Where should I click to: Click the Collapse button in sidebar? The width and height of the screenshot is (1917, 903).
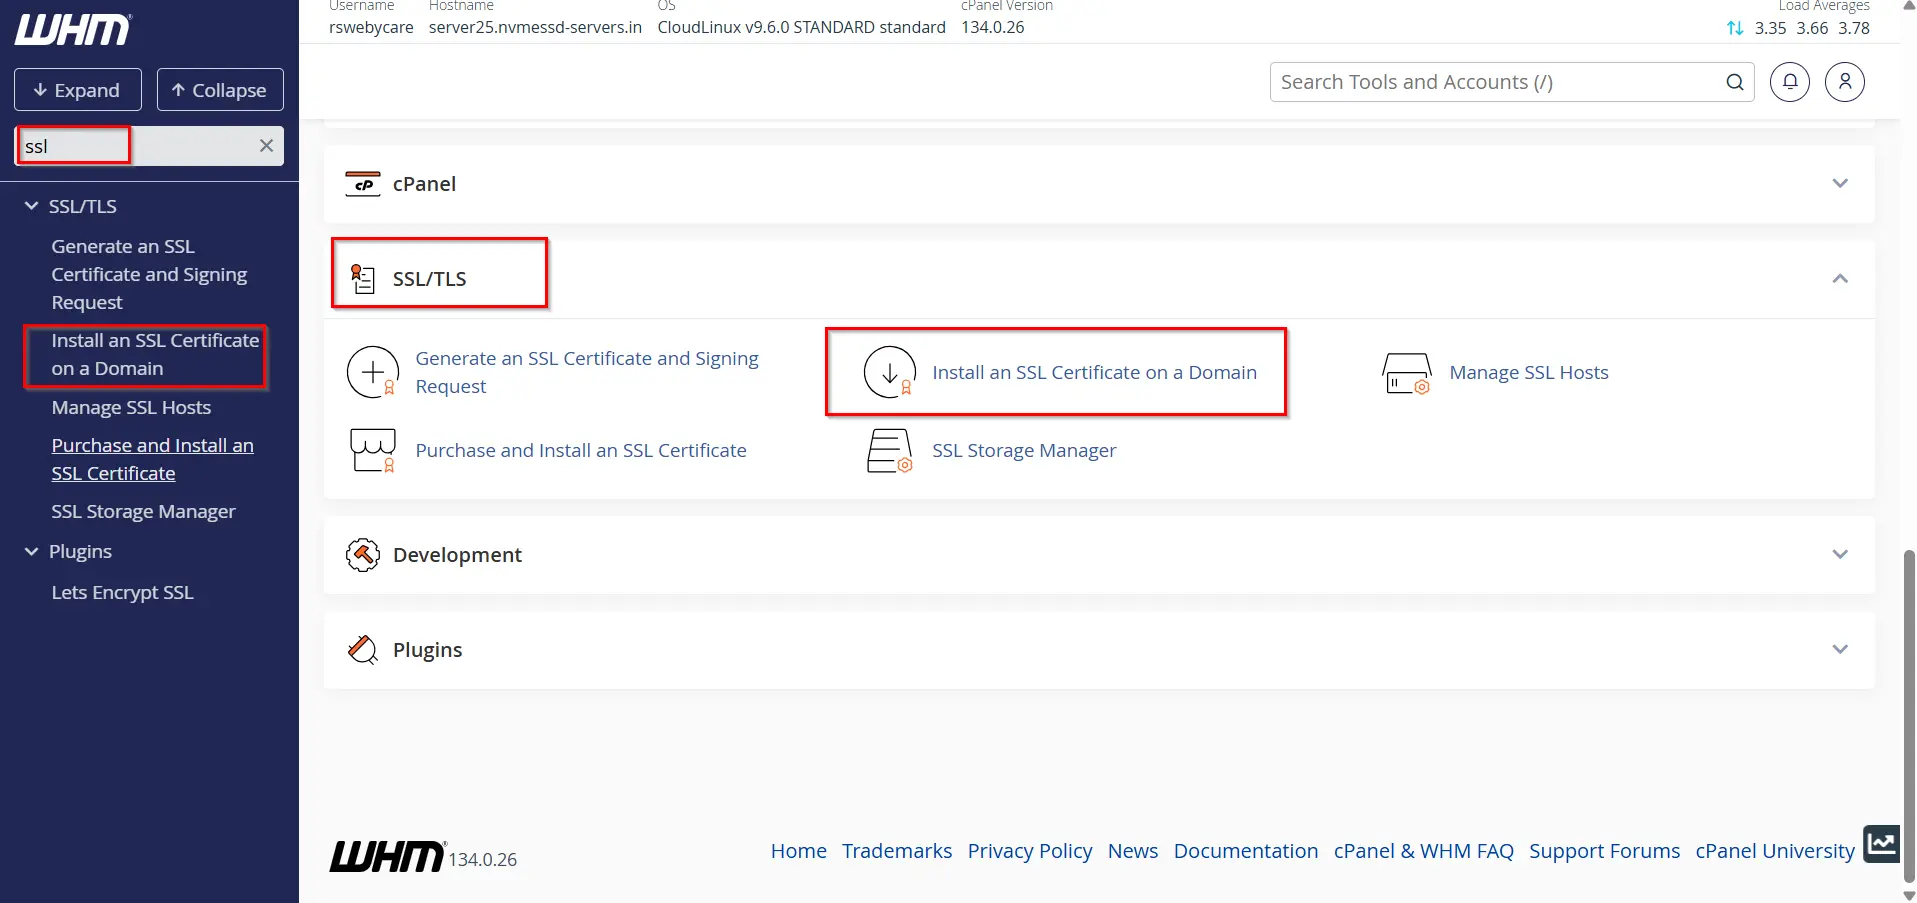pyautogui.click(x=220, y=90)
